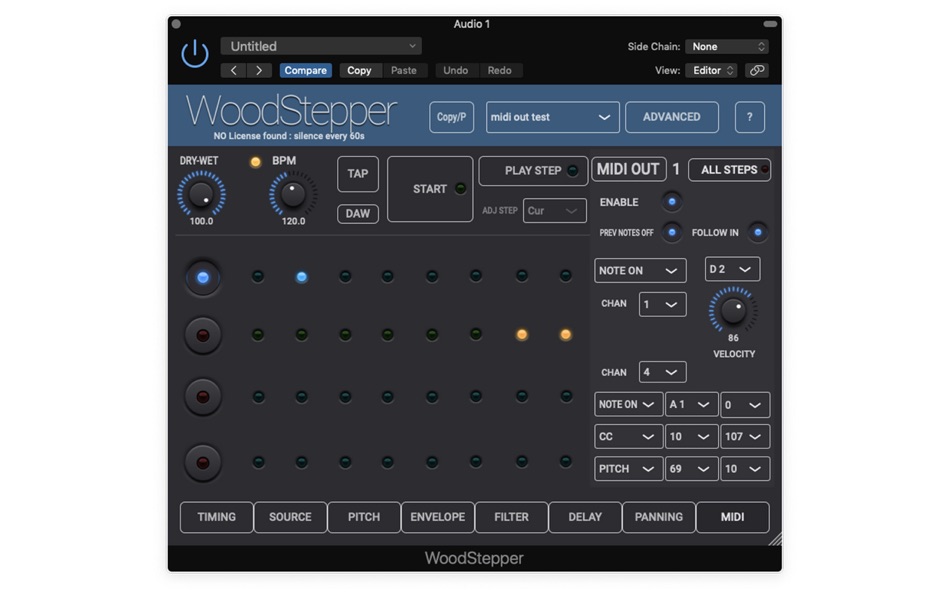Go to next preset with right arrow
950x594 pixels.
(259, 70)
